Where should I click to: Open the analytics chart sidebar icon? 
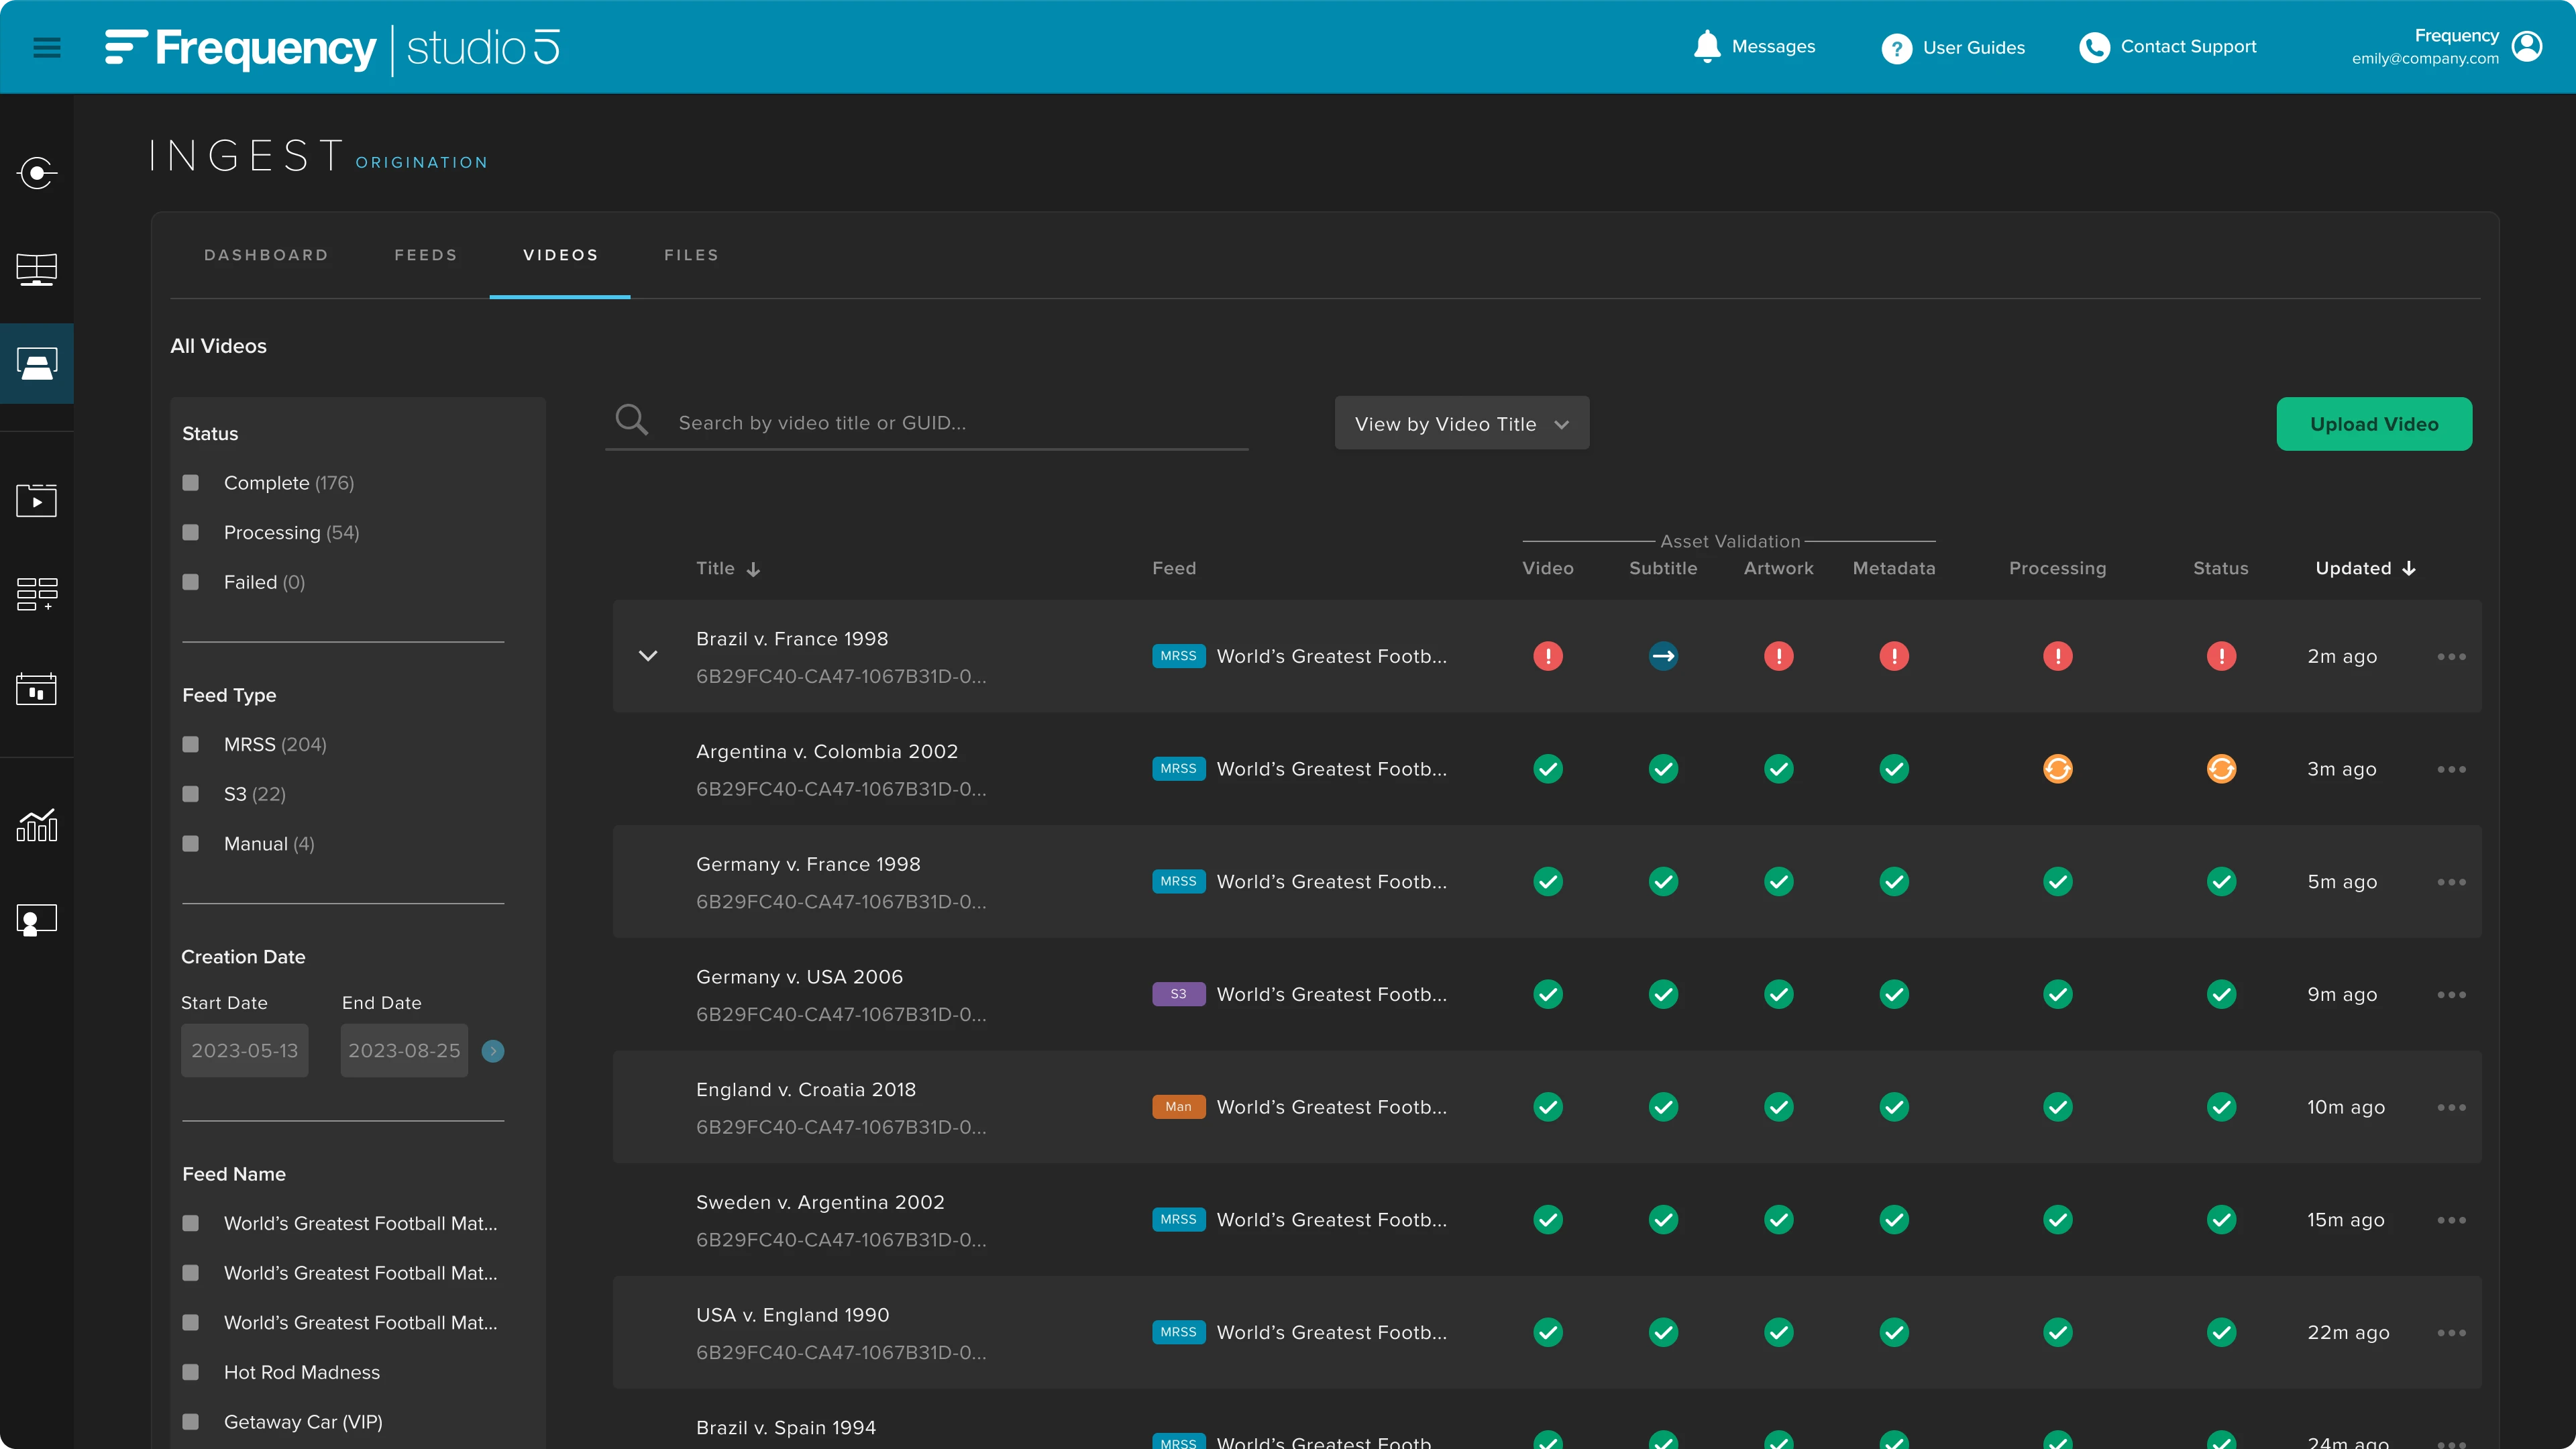point(37,826)
